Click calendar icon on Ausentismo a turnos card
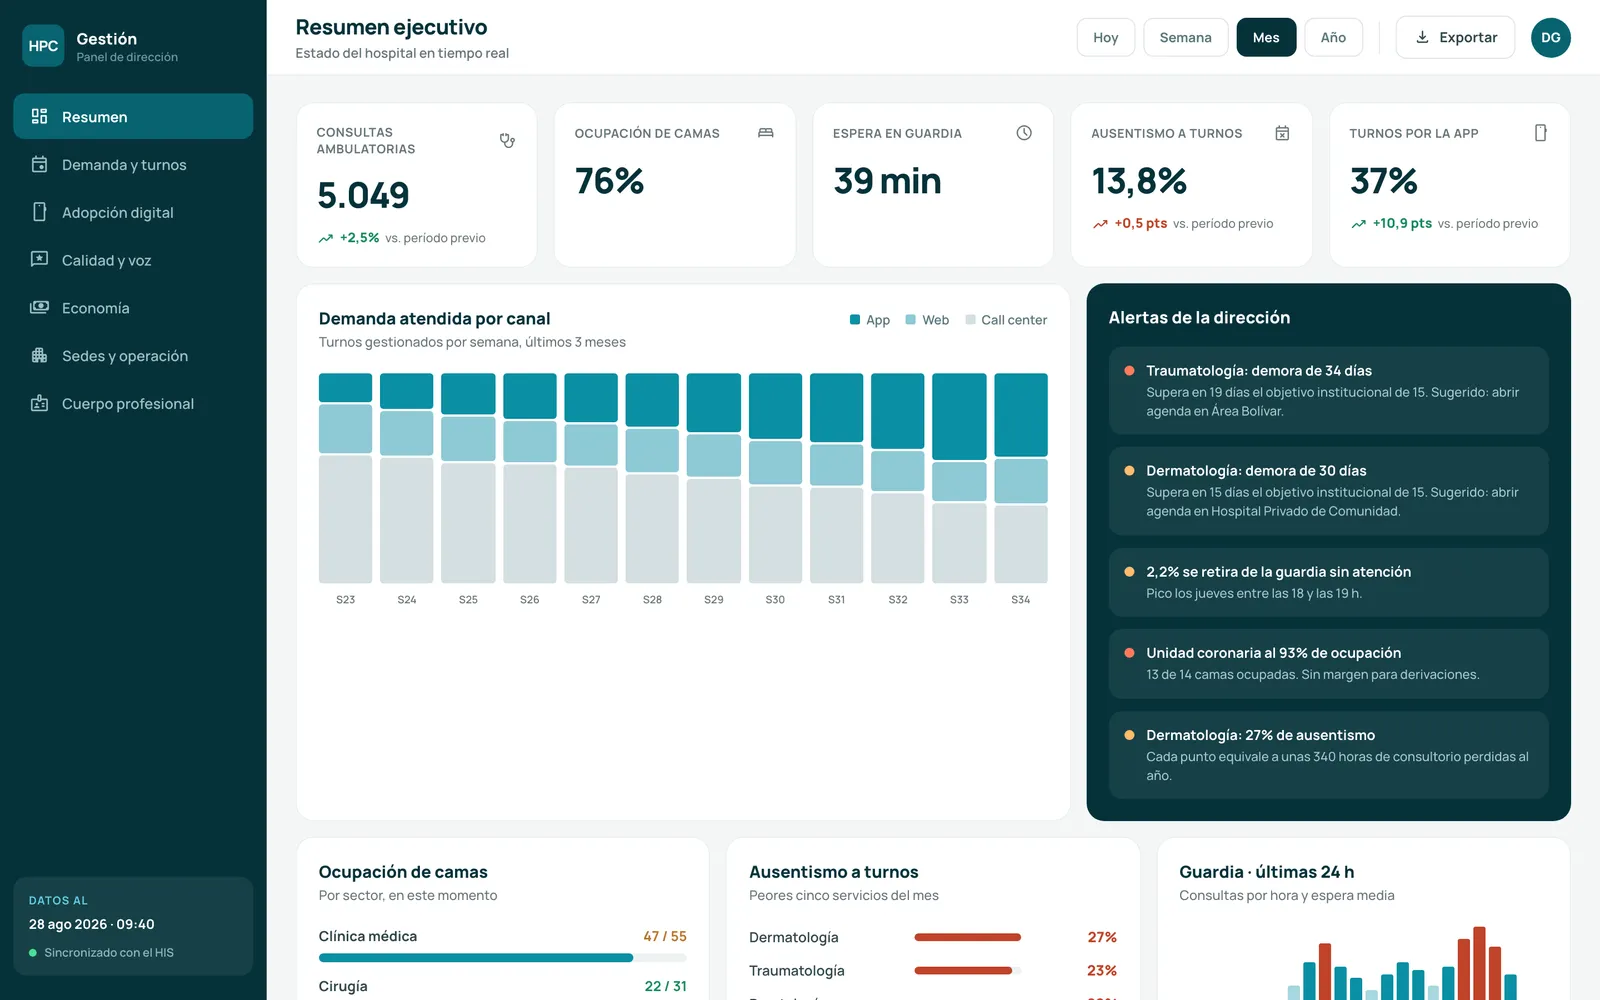The width and height of the screenshot is (1600, 1000). click(1282, 133)
